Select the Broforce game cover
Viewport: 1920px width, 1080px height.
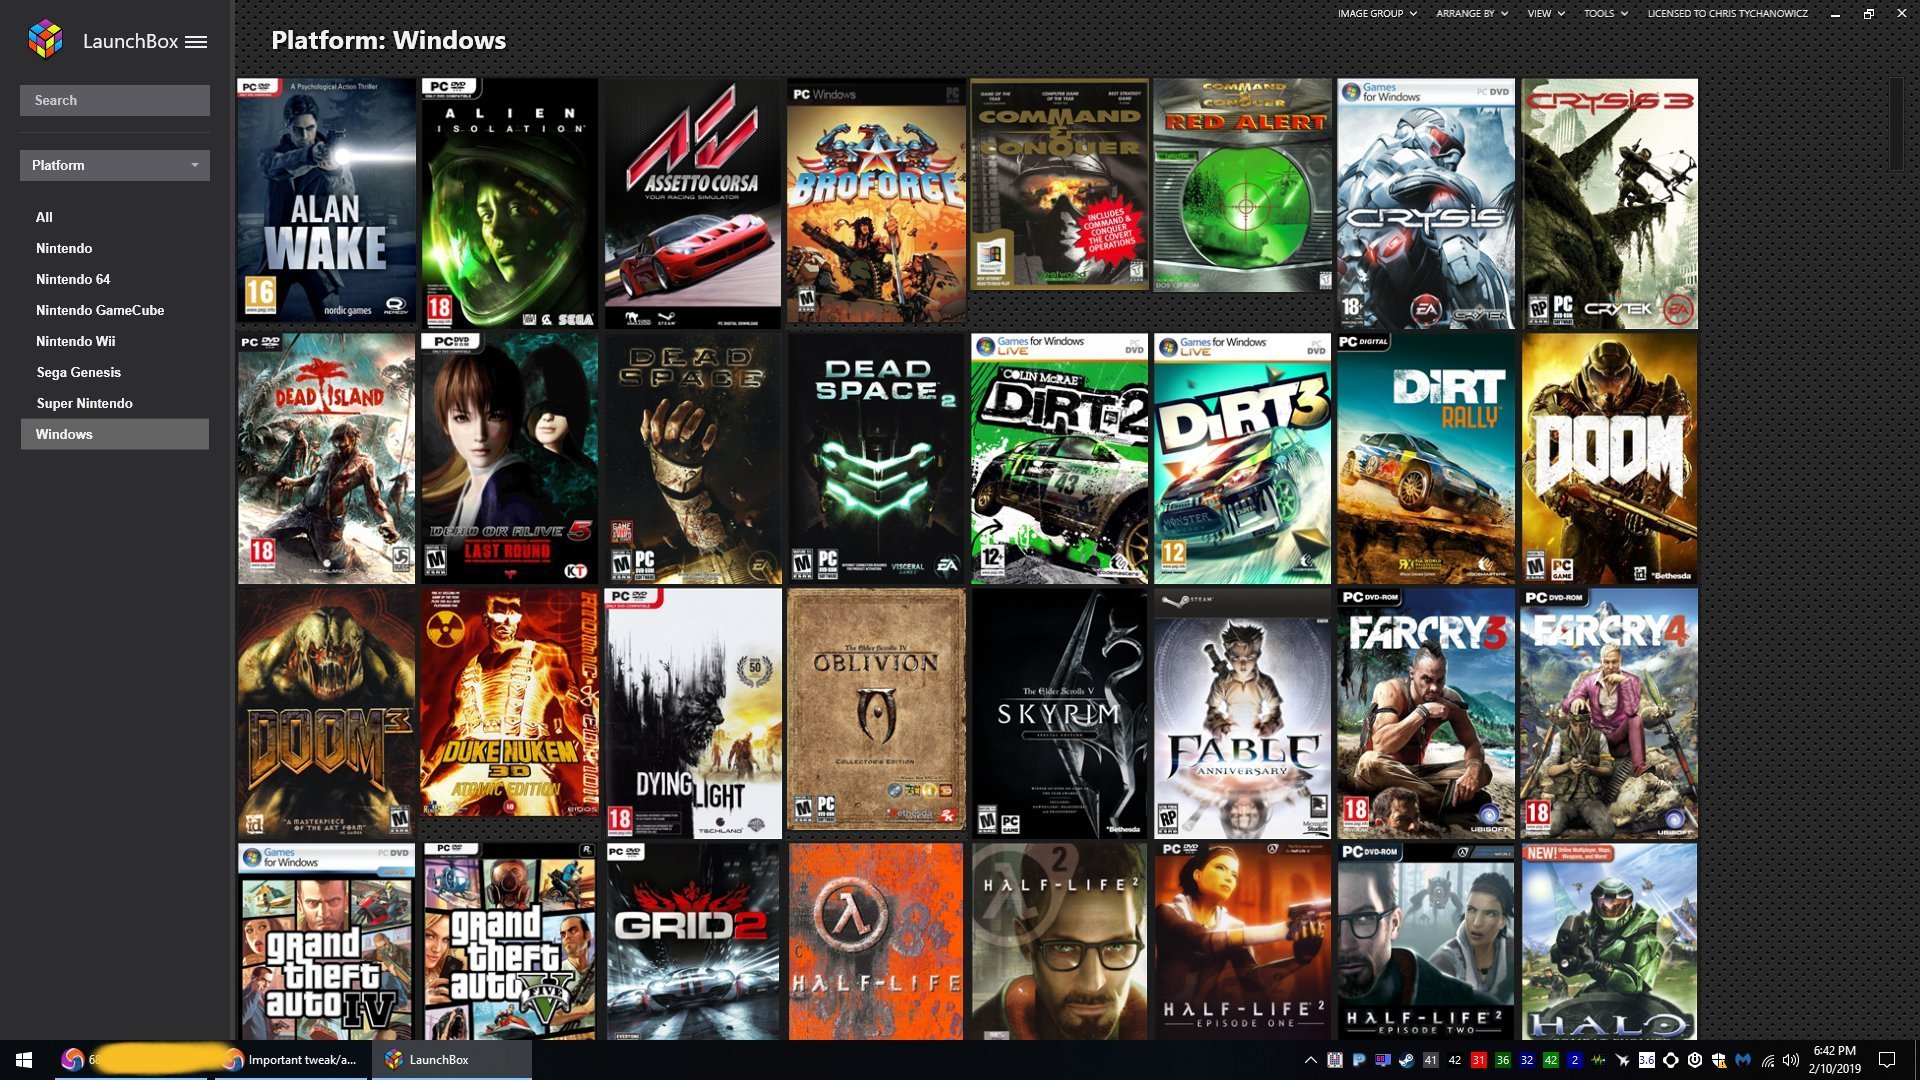[x=876, y=201]
